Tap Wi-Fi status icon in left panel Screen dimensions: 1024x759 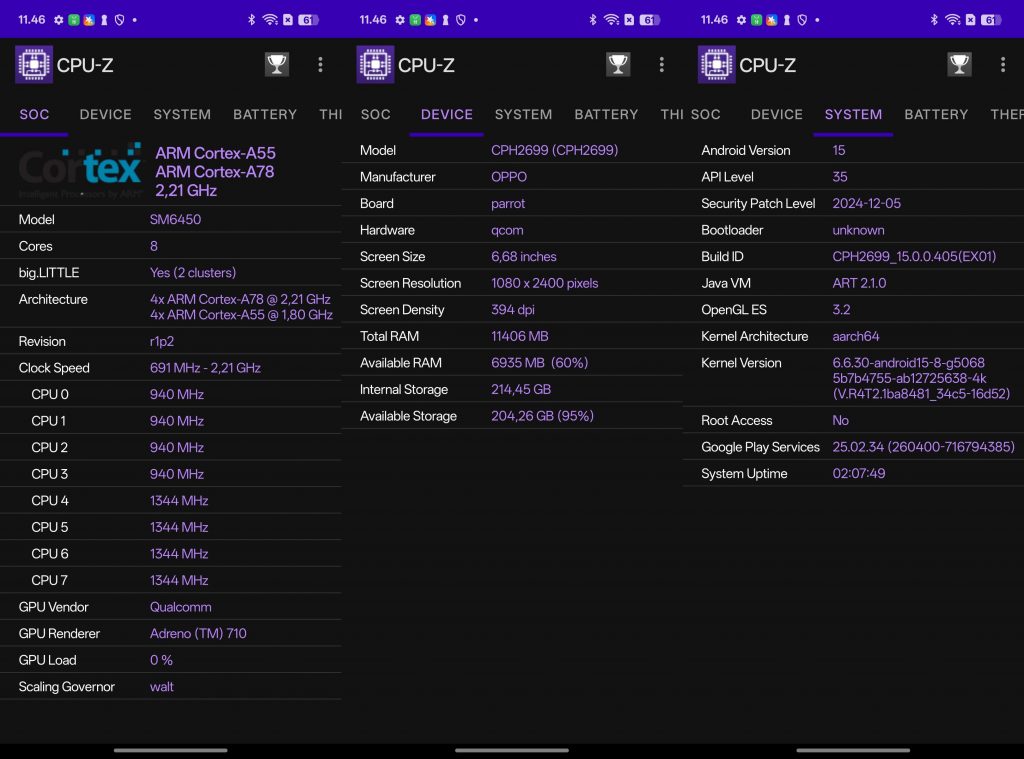[270, 20]
